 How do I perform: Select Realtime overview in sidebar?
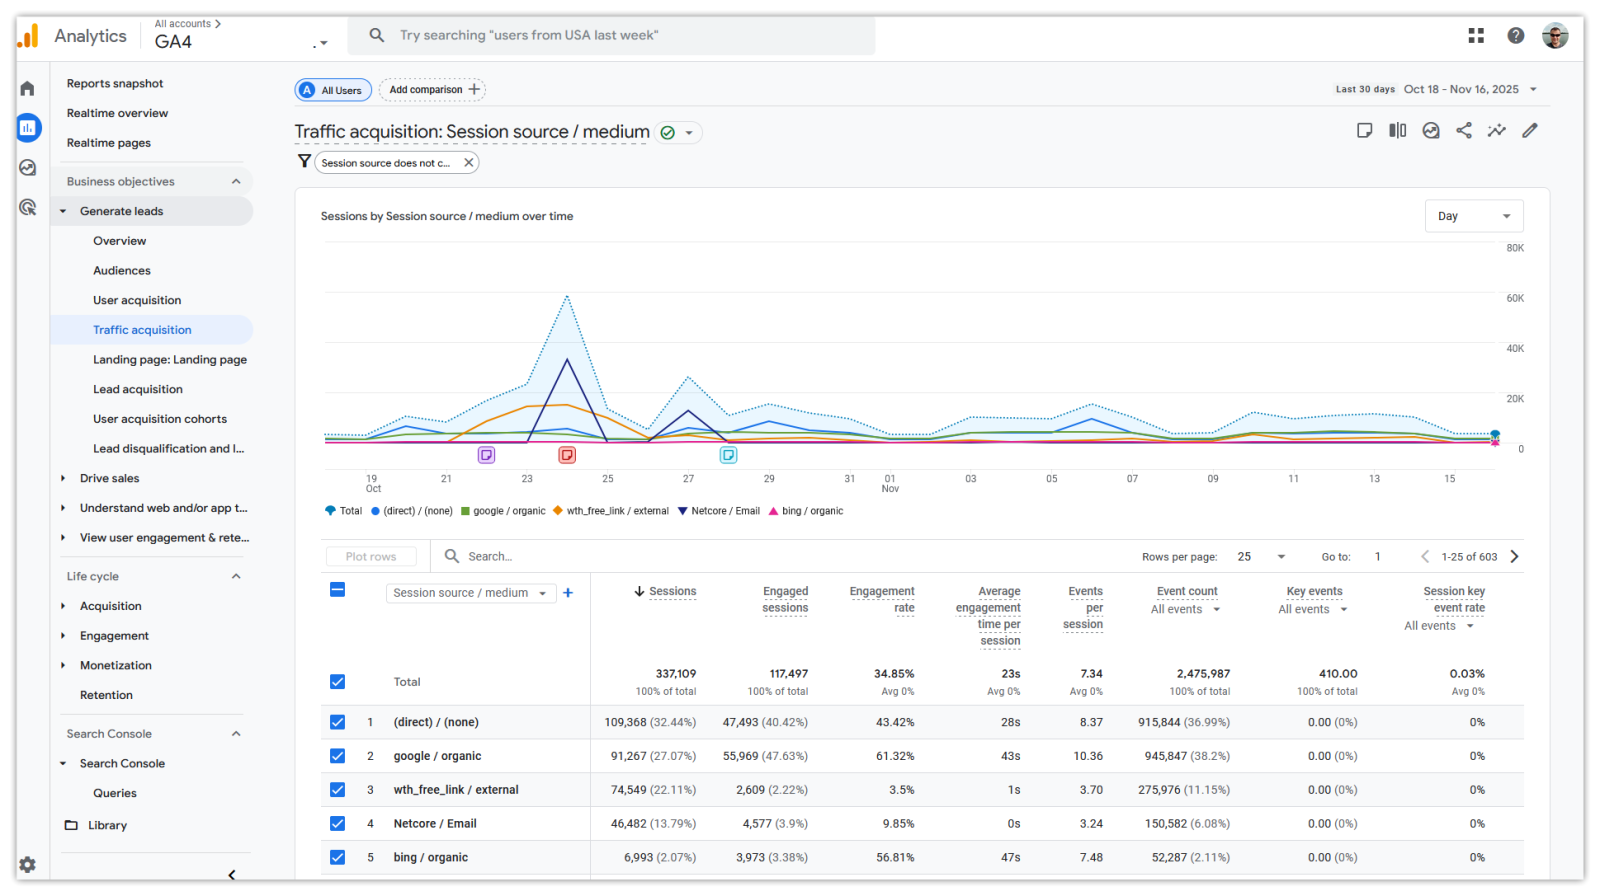[x=117, y=113]
